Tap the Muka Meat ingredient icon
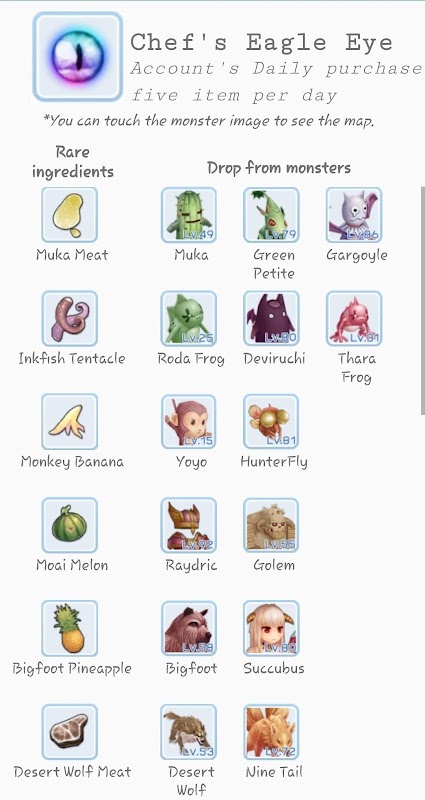The width and height of the screenshot is (425, 800). pos(69,215)
